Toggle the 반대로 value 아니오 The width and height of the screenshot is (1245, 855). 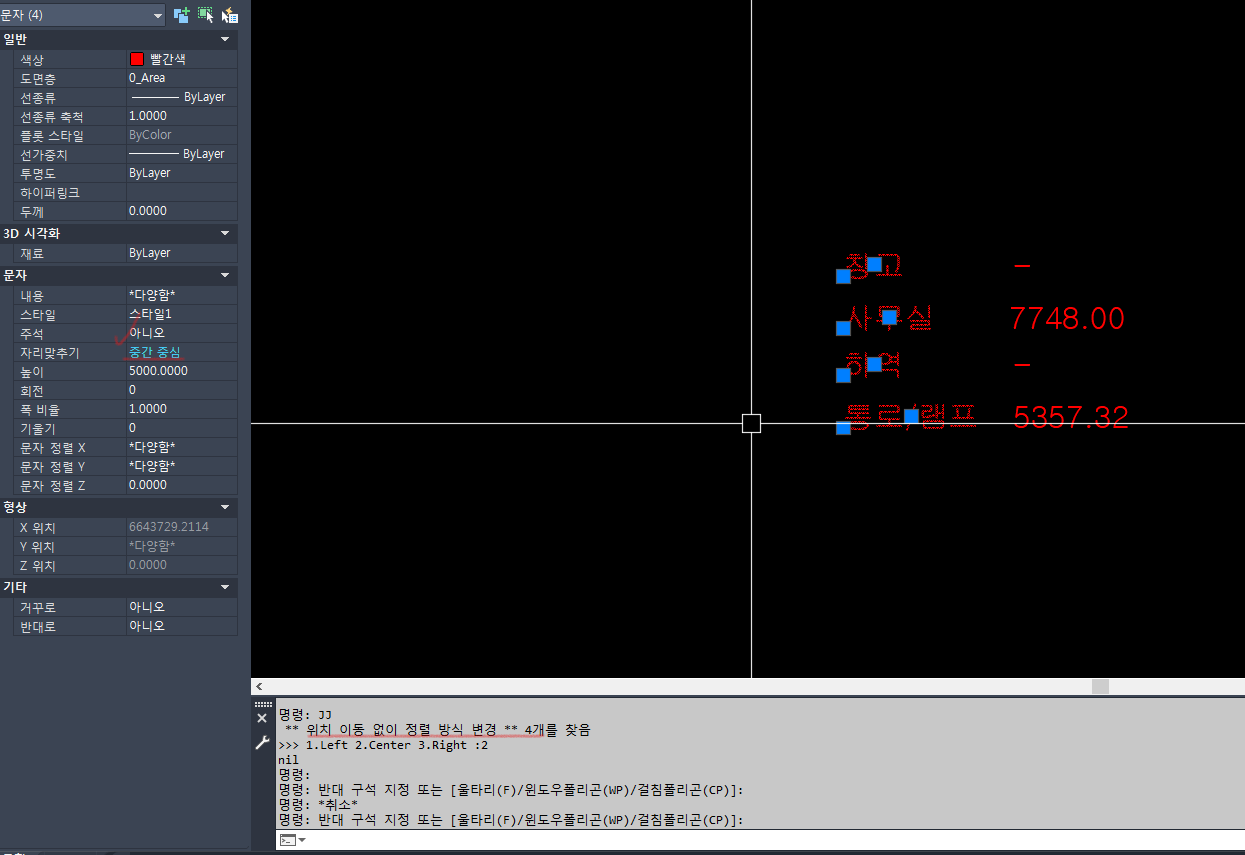click(x=182, y=626)
